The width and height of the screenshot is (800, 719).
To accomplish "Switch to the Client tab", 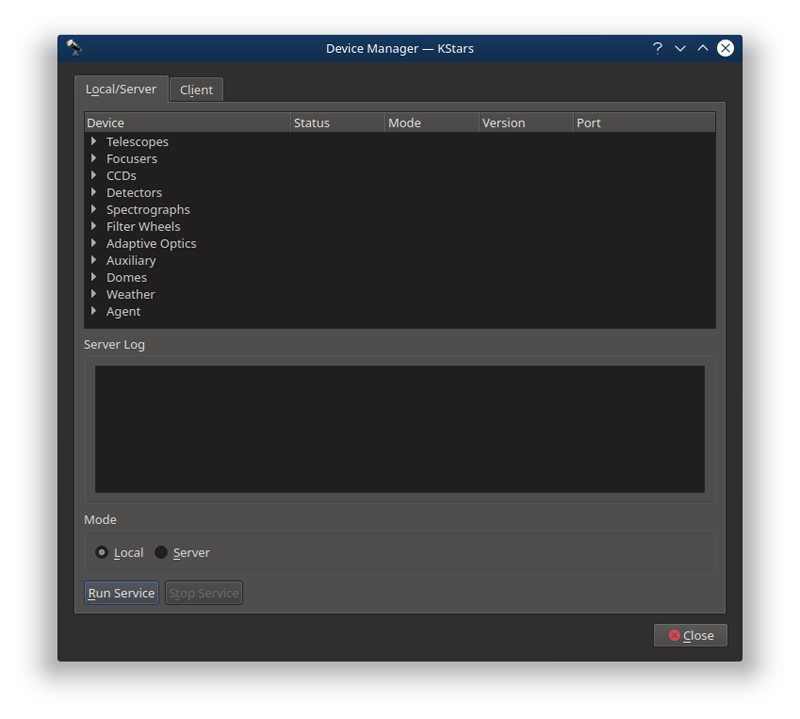I will click(x=196, y=89).
